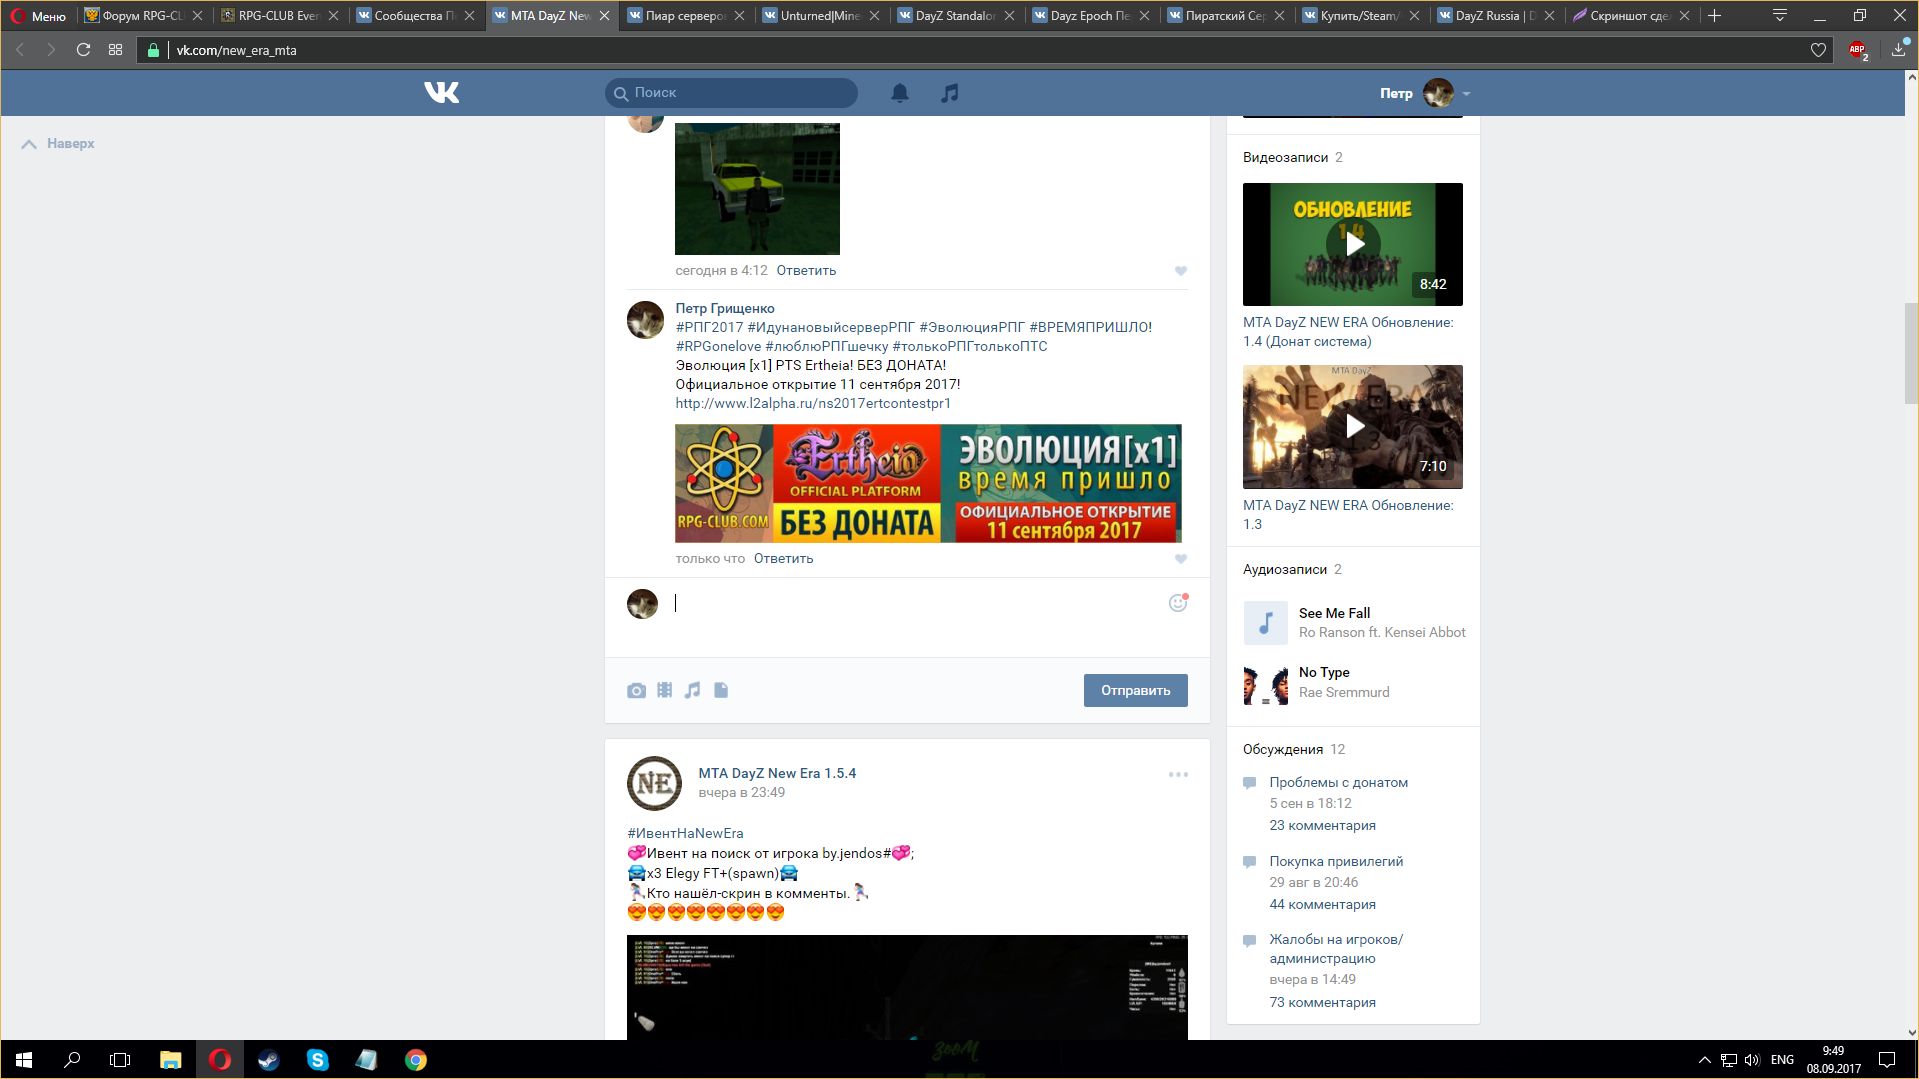Image resolution: width=1919 pixels, height=1079 pixels.
Task: Switch to DayZ Standalone tab
Action: point(955,16)
